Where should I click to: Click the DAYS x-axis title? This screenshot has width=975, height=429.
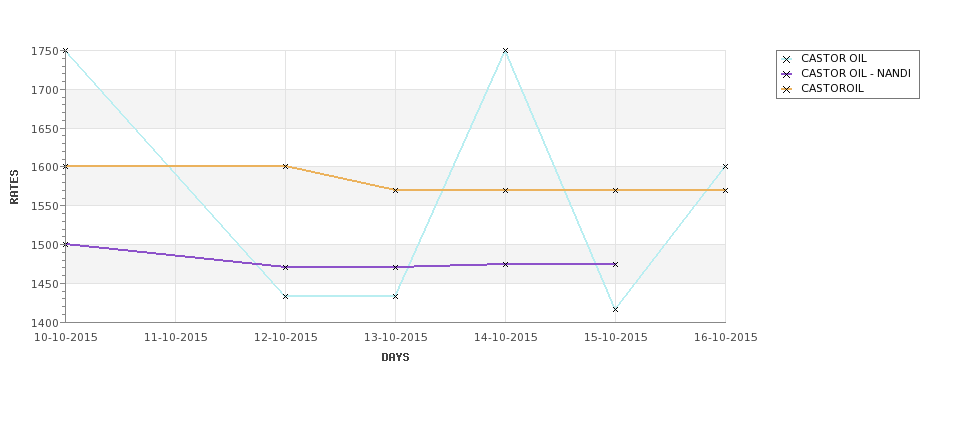coord(395,358)
